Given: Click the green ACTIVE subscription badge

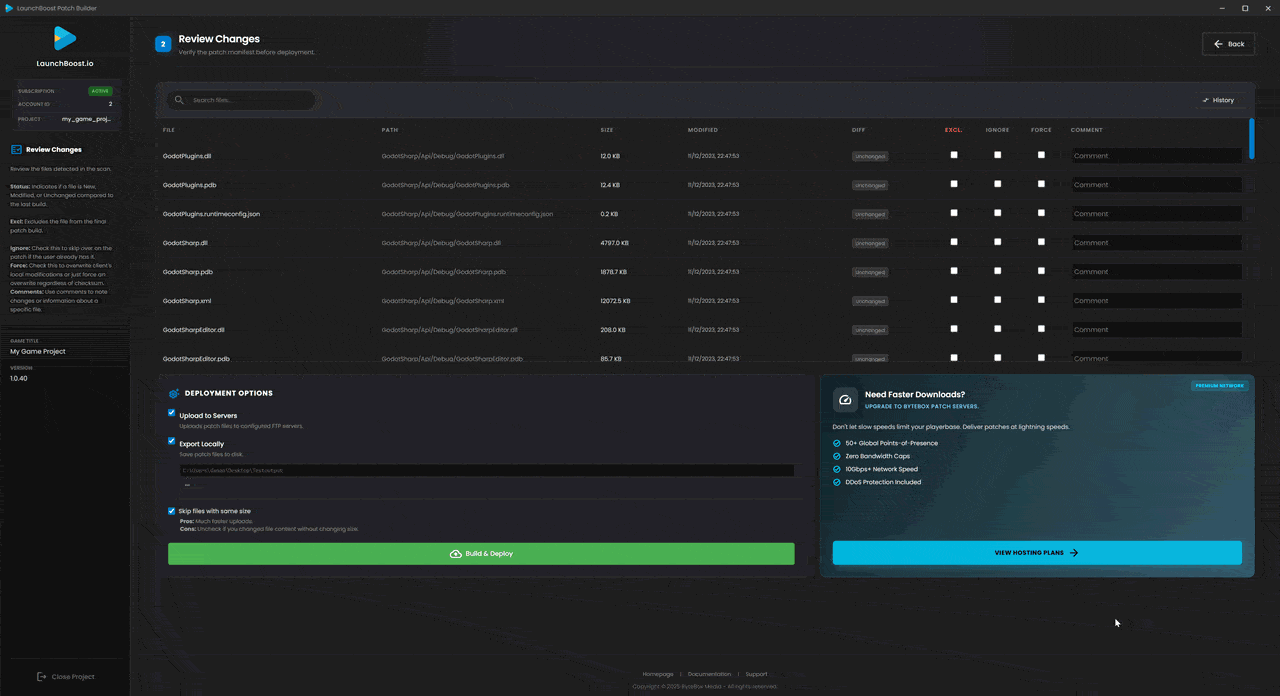Looking at the screenshot, I should pos(100,91).
